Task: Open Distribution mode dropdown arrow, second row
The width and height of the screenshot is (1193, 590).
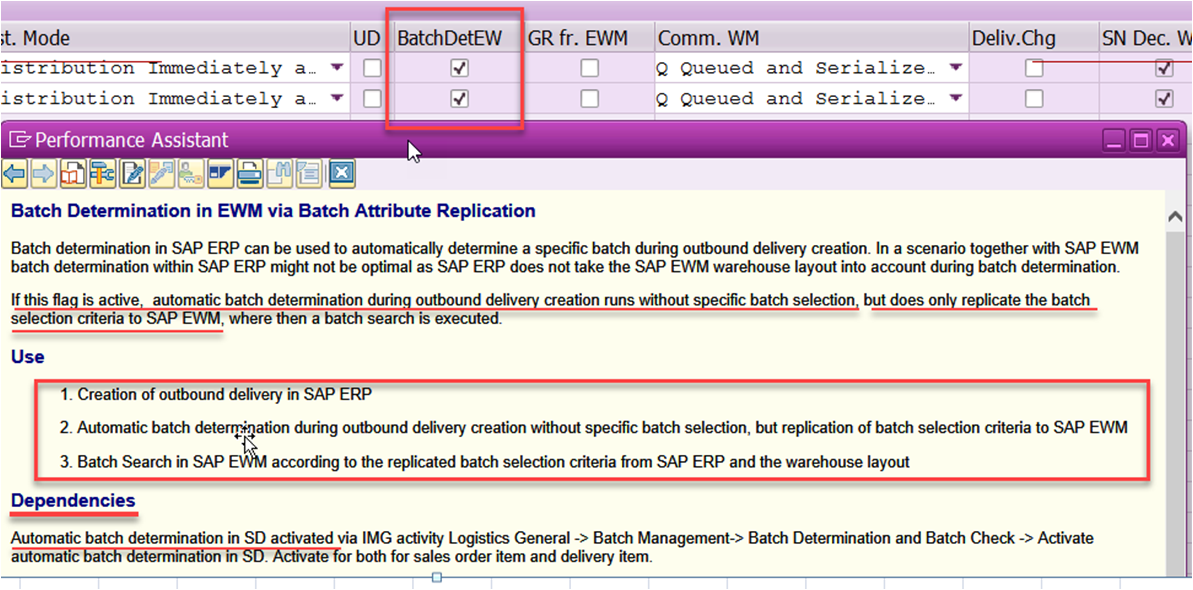Action: coord(338,98)
